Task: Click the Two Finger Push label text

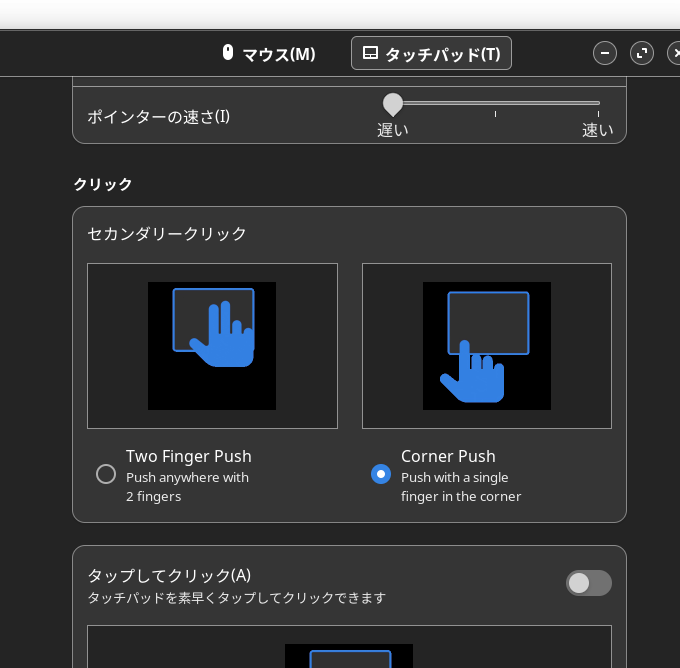Action: coord(189,456)
